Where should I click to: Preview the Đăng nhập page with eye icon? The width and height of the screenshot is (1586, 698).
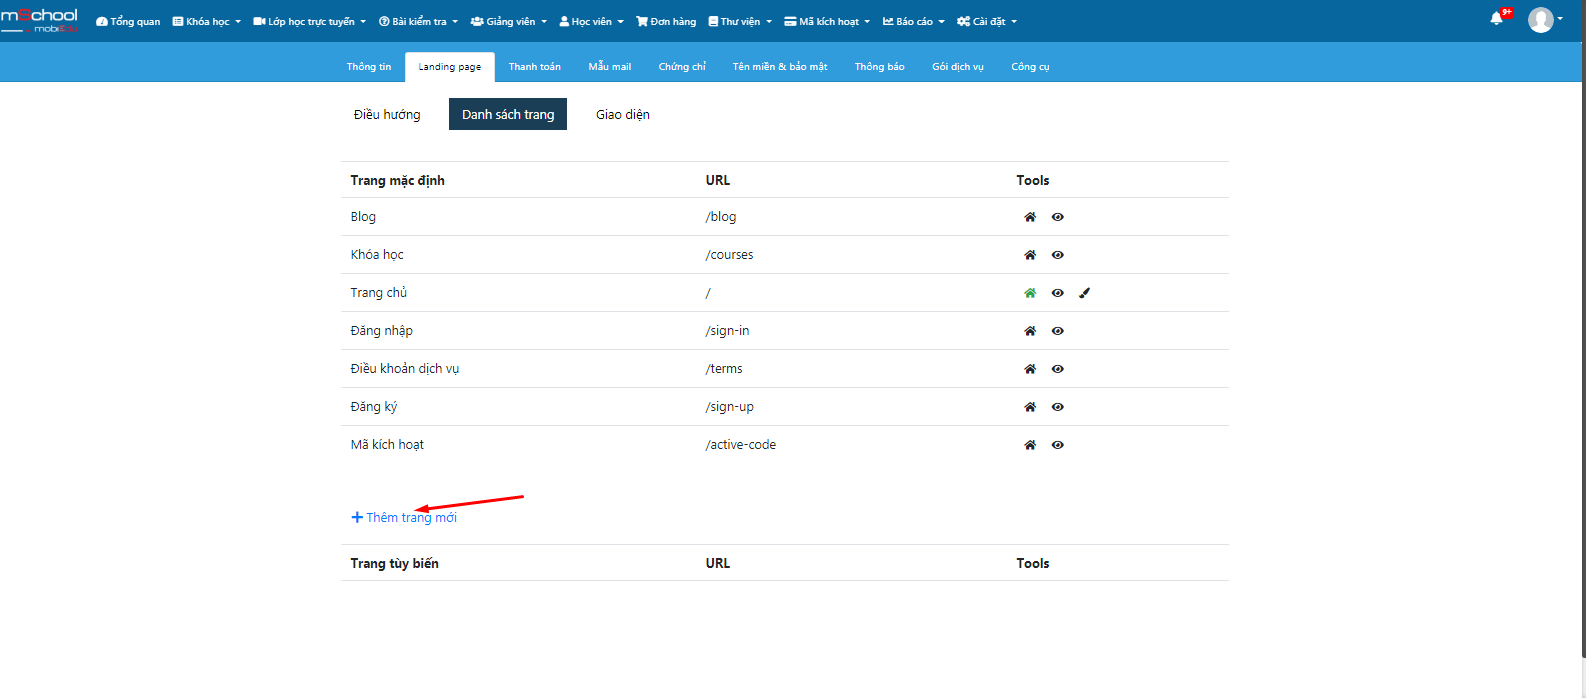[1058, 331]
